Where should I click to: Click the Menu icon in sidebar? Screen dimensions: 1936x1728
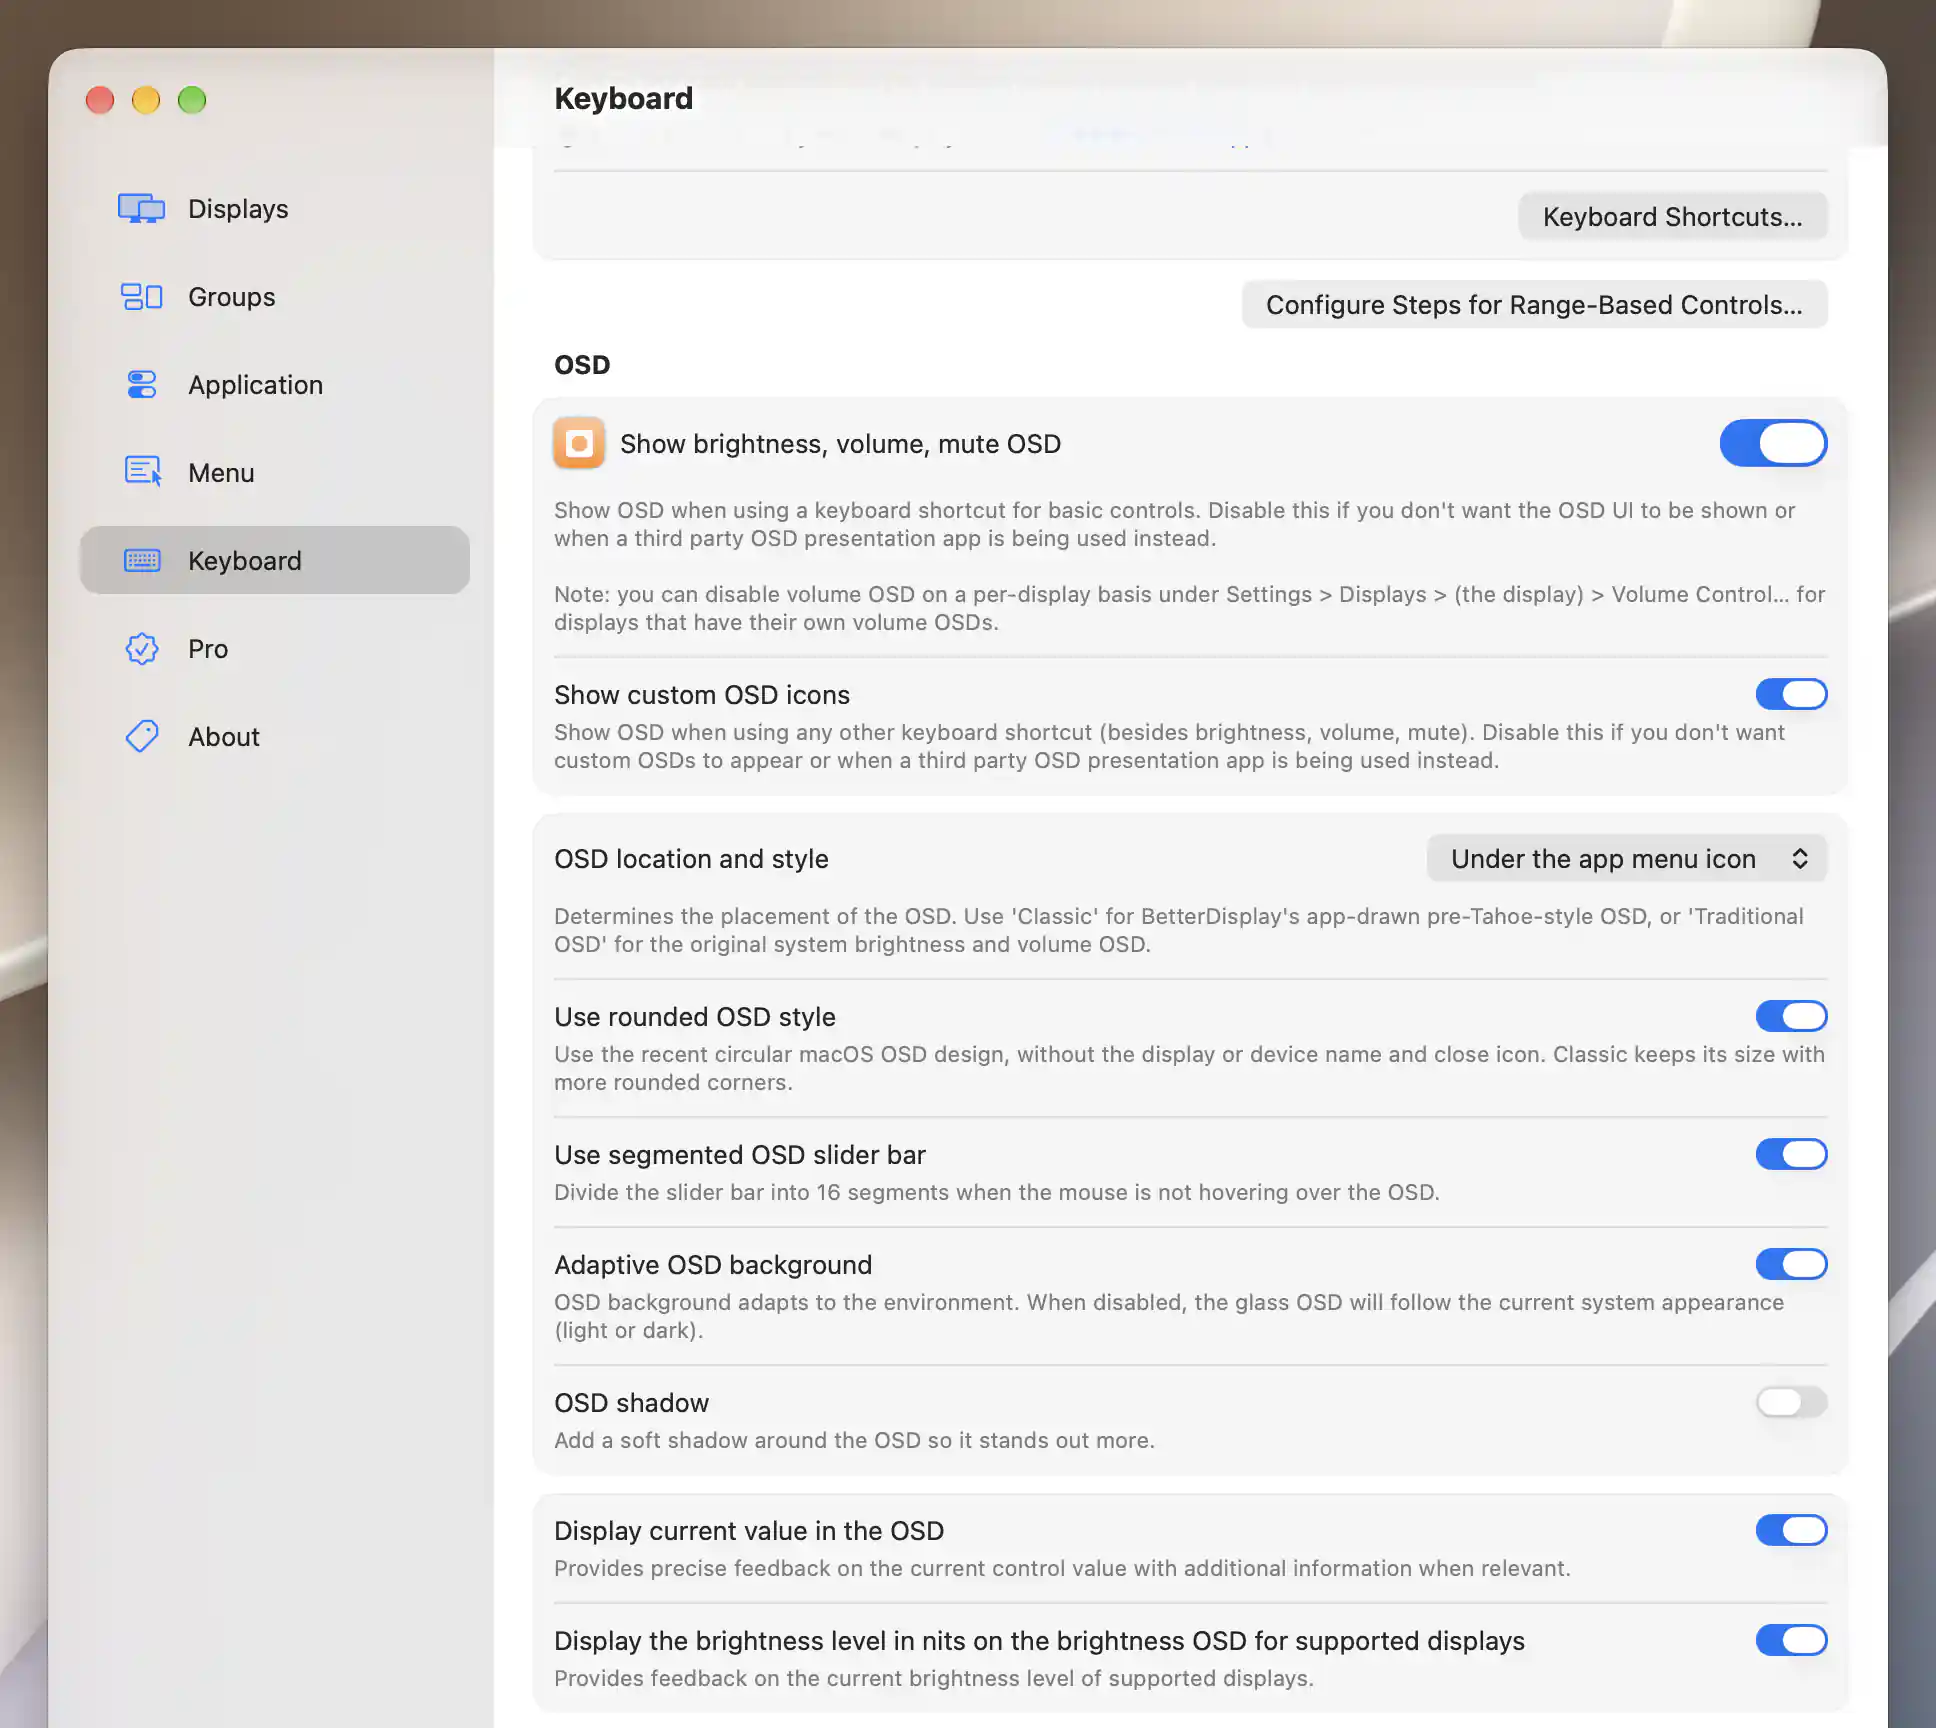(142, 471)
